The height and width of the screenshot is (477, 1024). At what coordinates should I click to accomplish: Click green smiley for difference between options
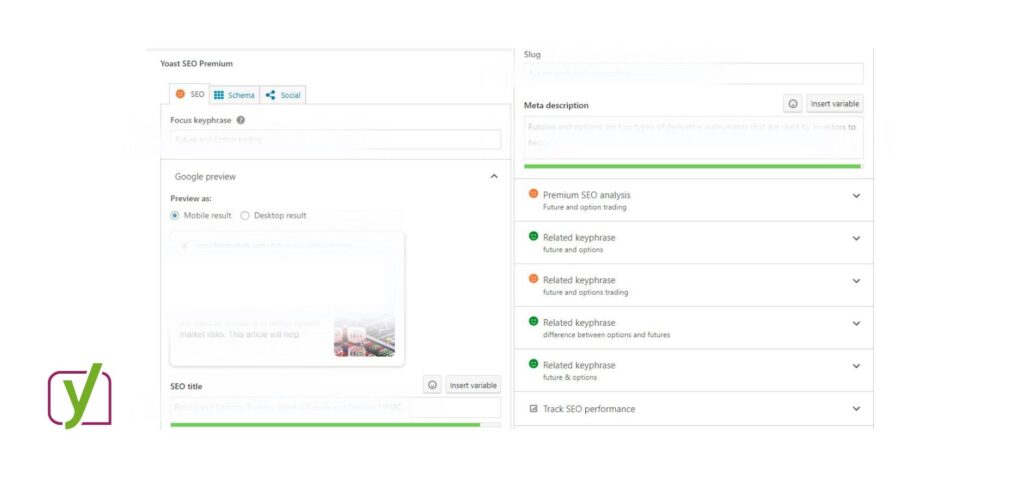[534, 321]
